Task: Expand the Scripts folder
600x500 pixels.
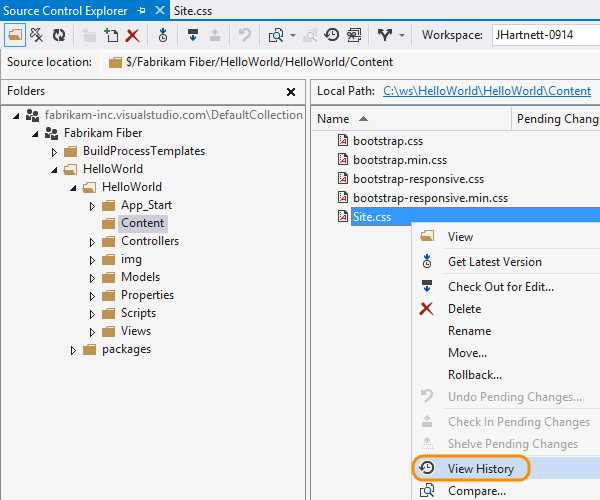Action: [x=92, y=314]
